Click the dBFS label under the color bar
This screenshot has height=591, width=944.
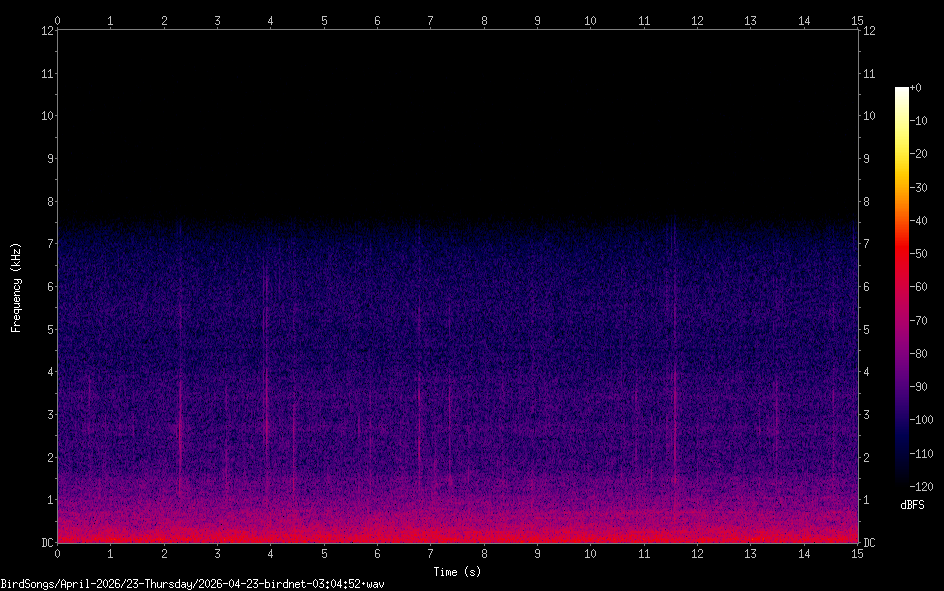coord(912,505)
